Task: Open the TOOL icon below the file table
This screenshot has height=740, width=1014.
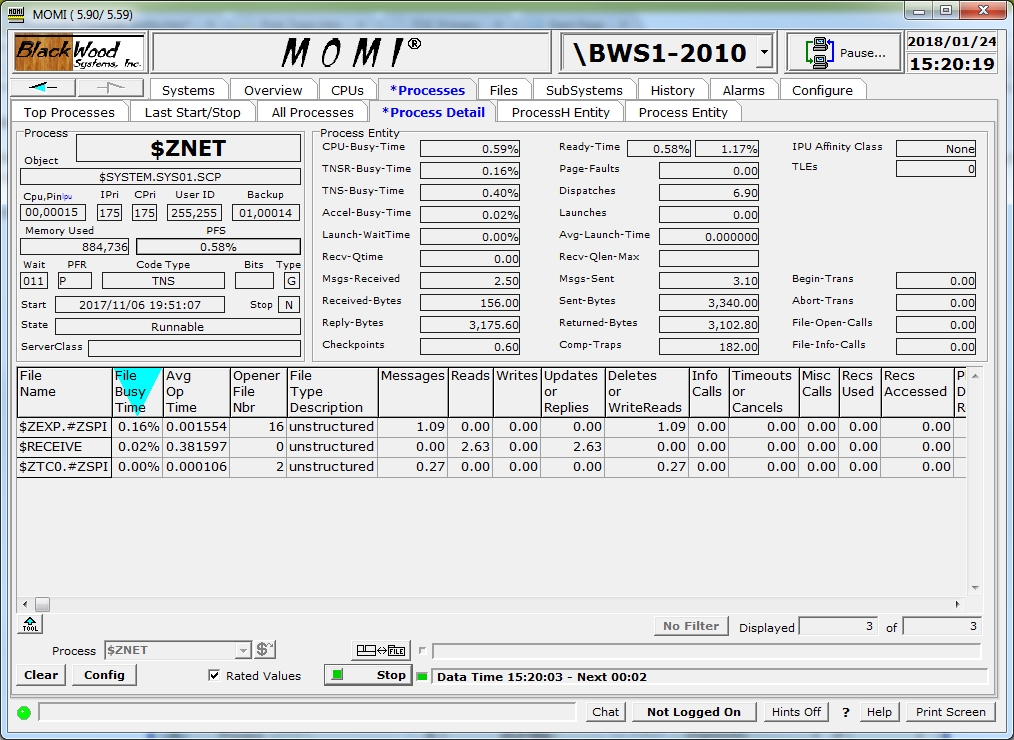Action: 29,625
